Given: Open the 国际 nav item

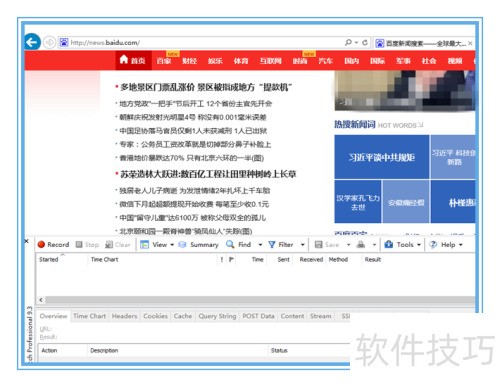Looking at the screenshot, I should click(x=377, y=61).
